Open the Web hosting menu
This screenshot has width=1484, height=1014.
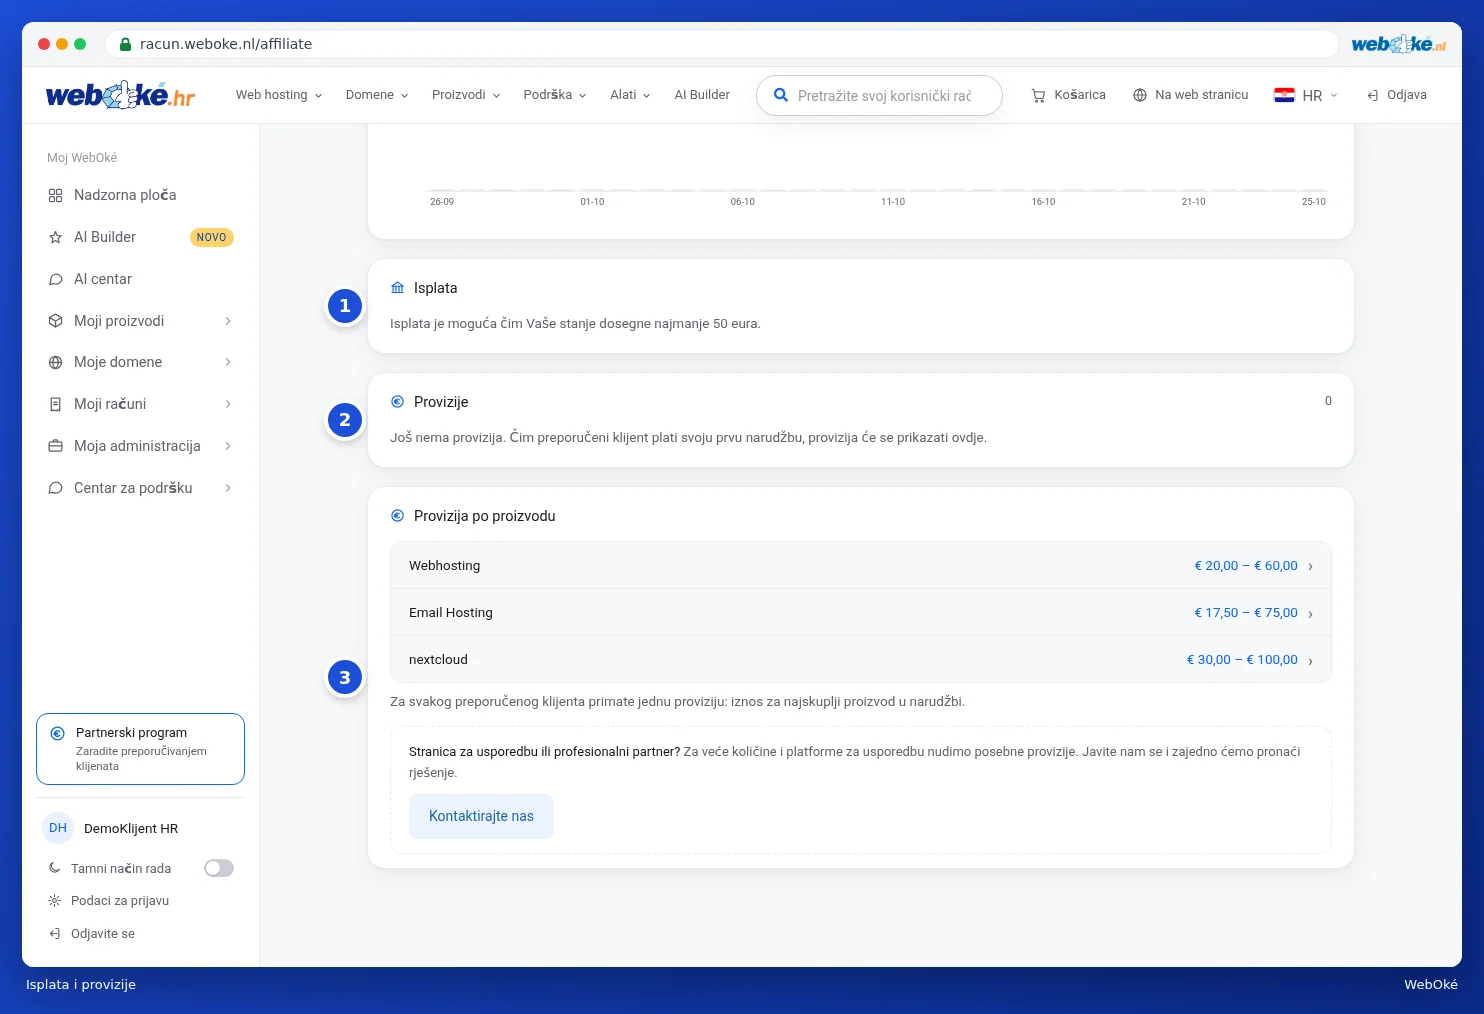tap(279, 95)
